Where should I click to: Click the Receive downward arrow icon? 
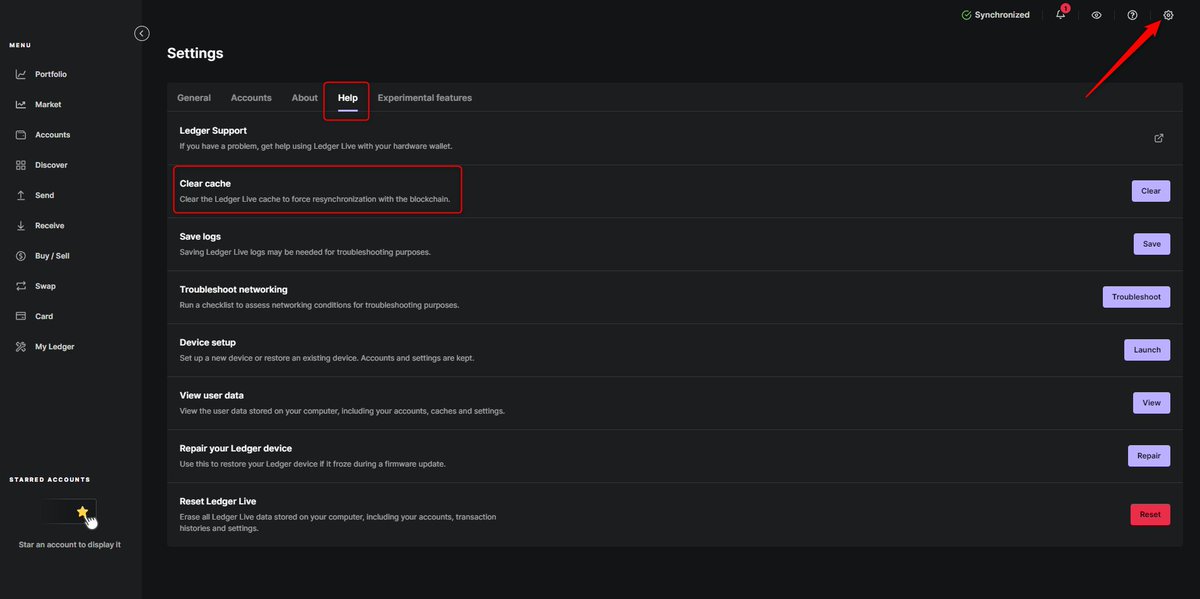21,226
